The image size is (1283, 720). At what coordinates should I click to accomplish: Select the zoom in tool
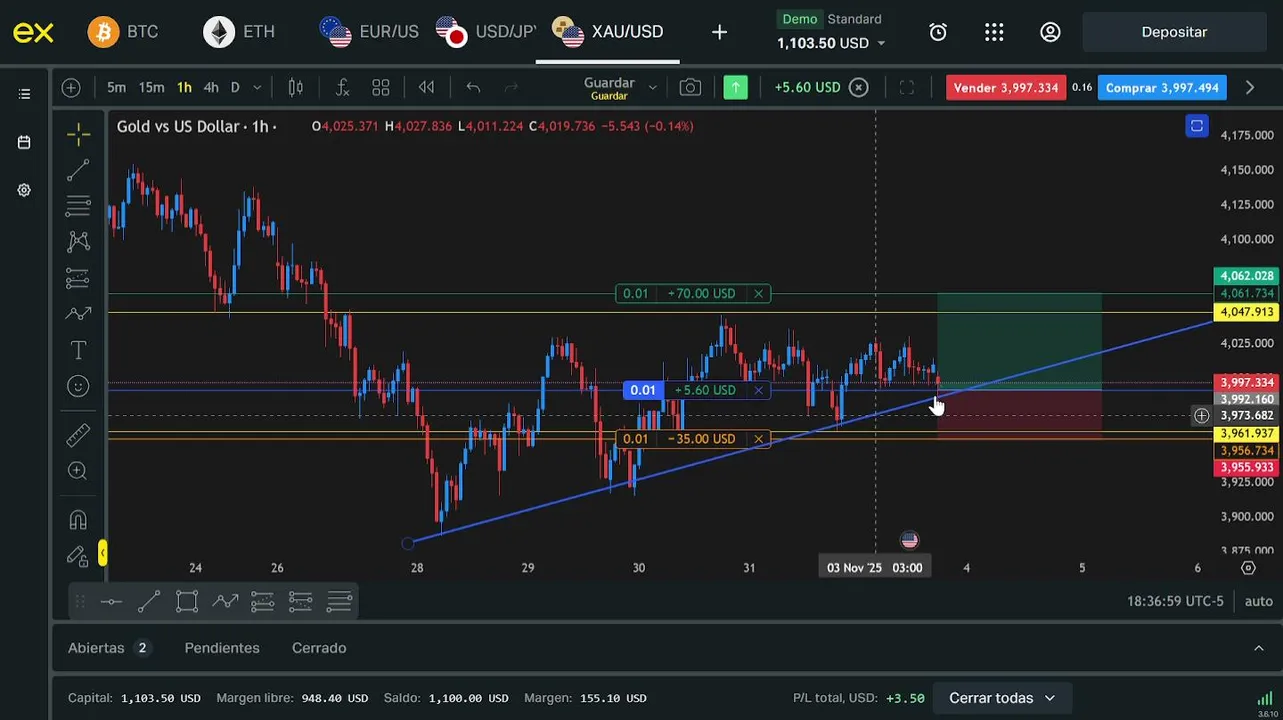[x=78, y=471]
